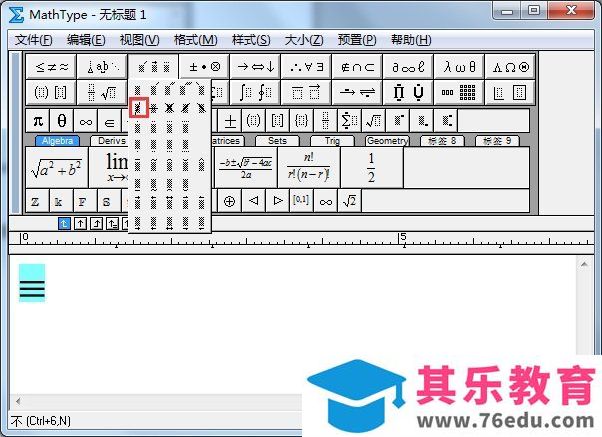Open matrix templates palette
This screenshot has width=602, height=437.
click(460, 92)
